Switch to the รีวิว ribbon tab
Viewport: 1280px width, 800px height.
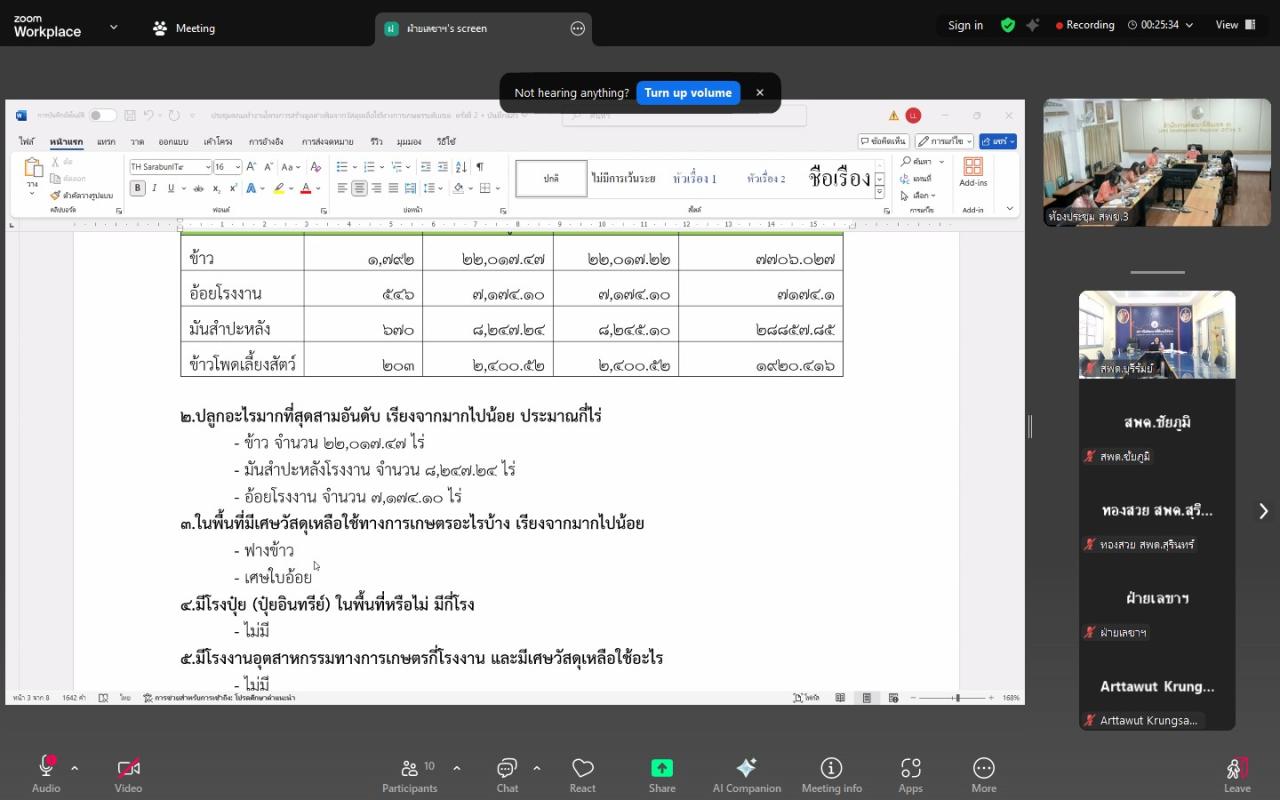[377, 141]
